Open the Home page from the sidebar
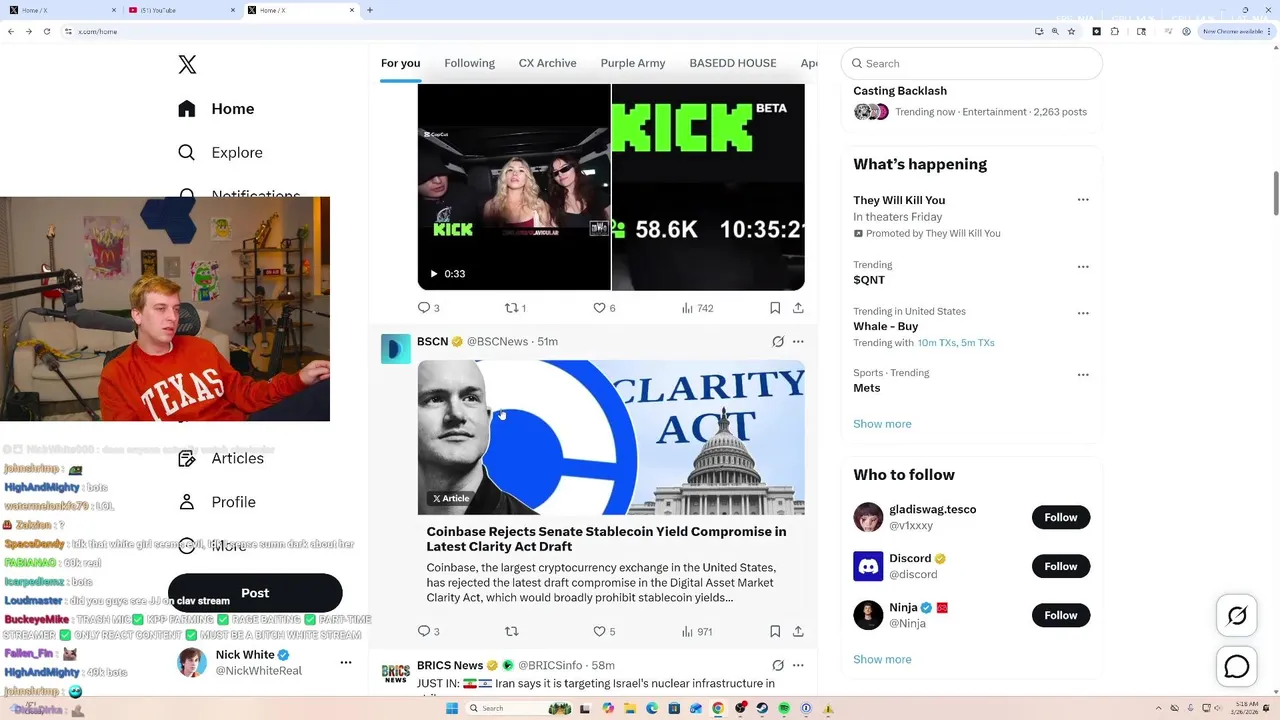The height and width of the screenshot is (720, 1280). [217, 109]
